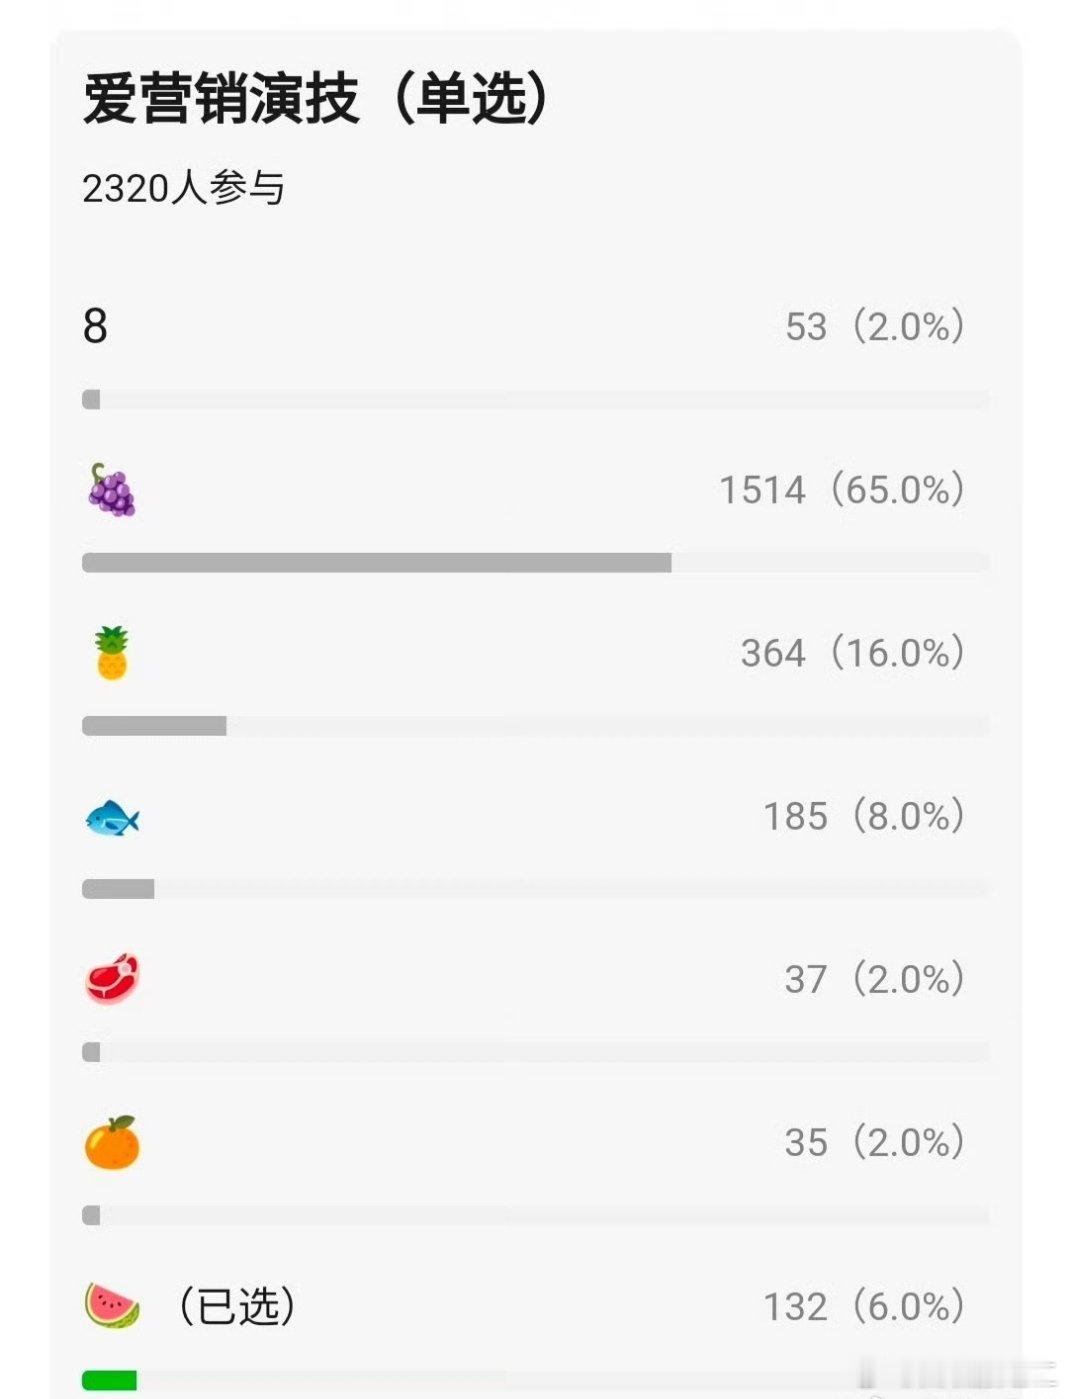Choose the fish emoji option
1068x1399 pixels.
[x=112, y=818]
